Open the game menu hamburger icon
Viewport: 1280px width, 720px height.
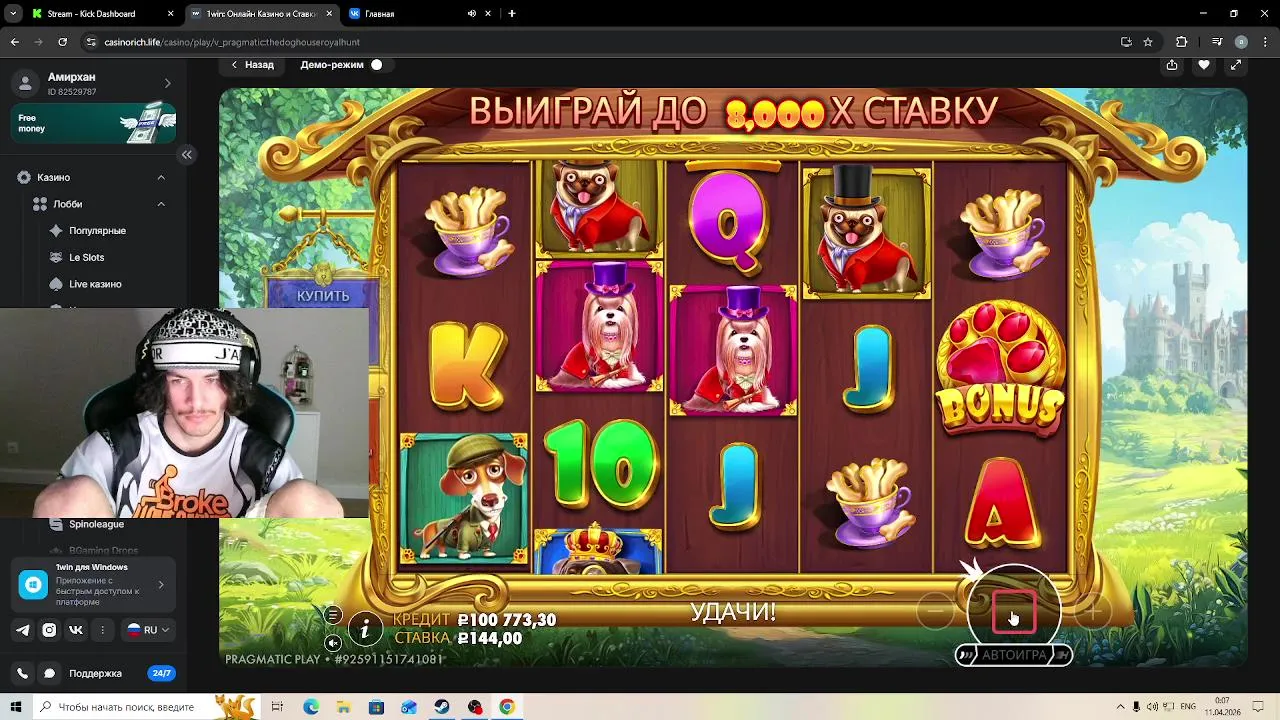pos(333,615)
